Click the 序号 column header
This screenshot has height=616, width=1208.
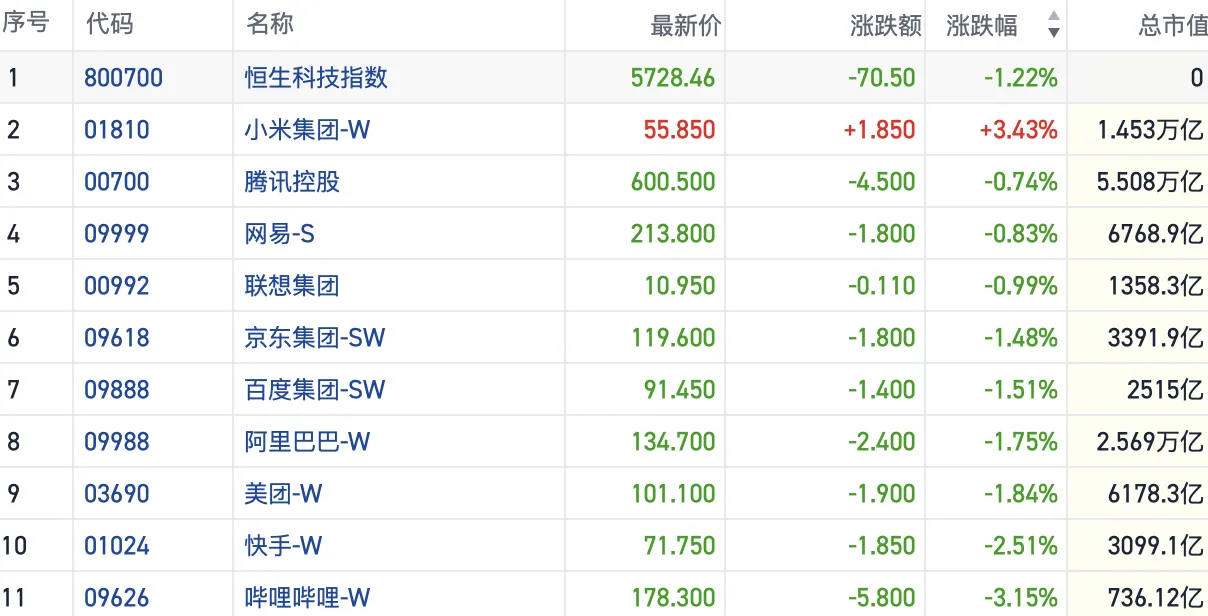(x=26, y=24)
